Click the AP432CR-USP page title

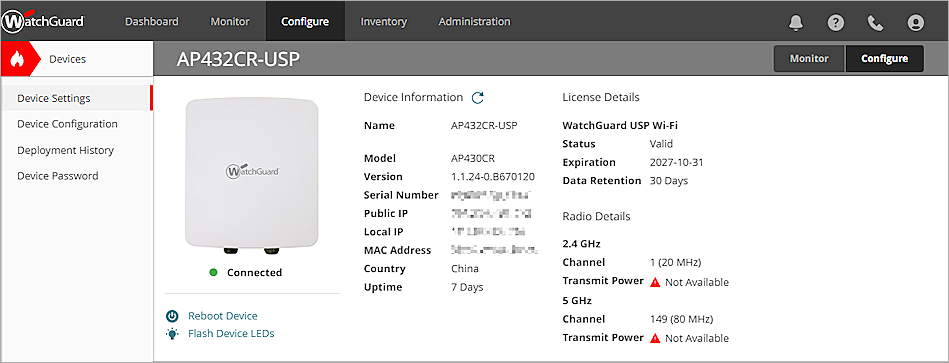(x=238, y=59)
